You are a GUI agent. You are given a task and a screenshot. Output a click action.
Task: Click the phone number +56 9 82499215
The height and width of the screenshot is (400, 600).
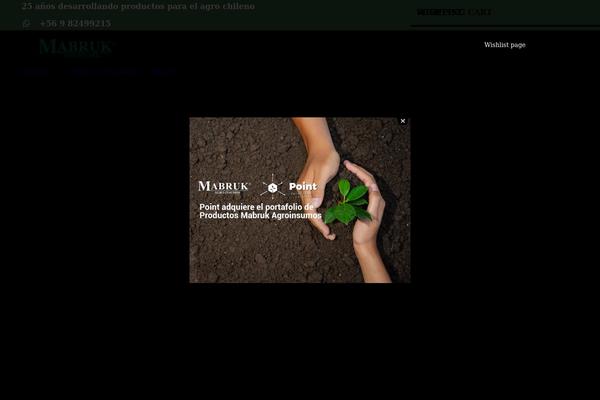pos(75,23)
